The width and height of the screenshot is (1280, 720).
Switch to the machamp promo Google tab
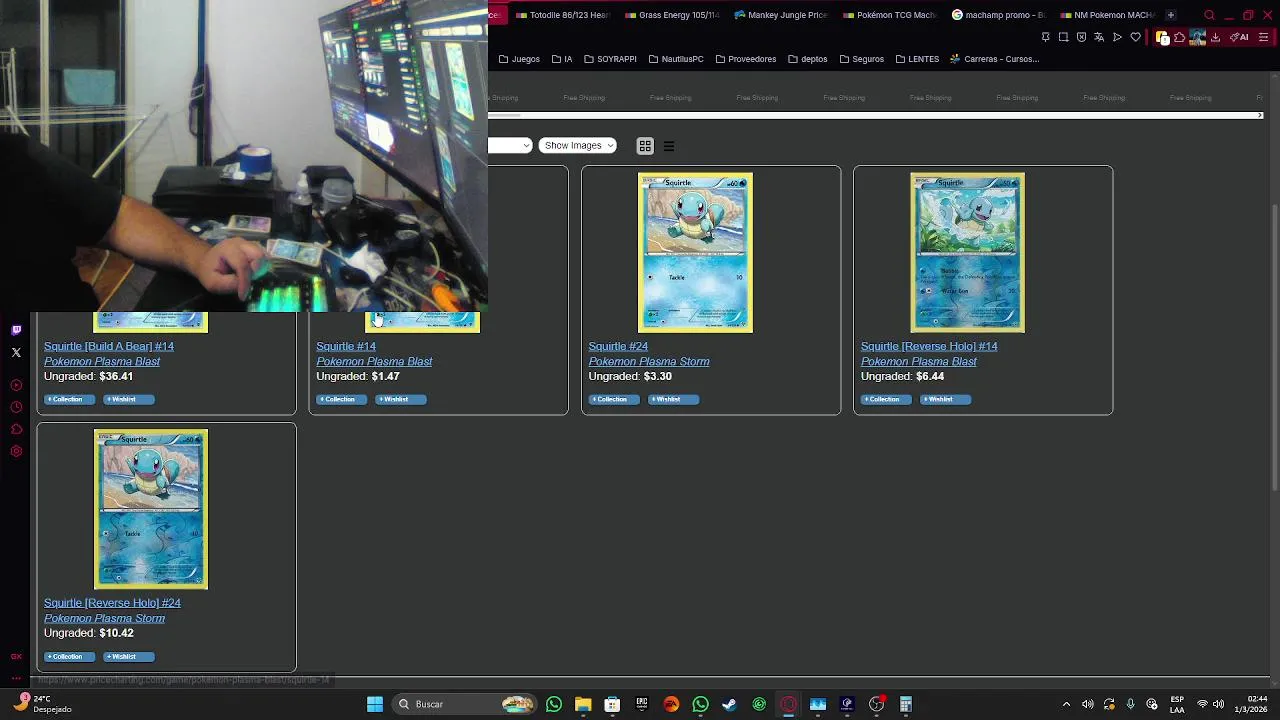tap(999, 15)
